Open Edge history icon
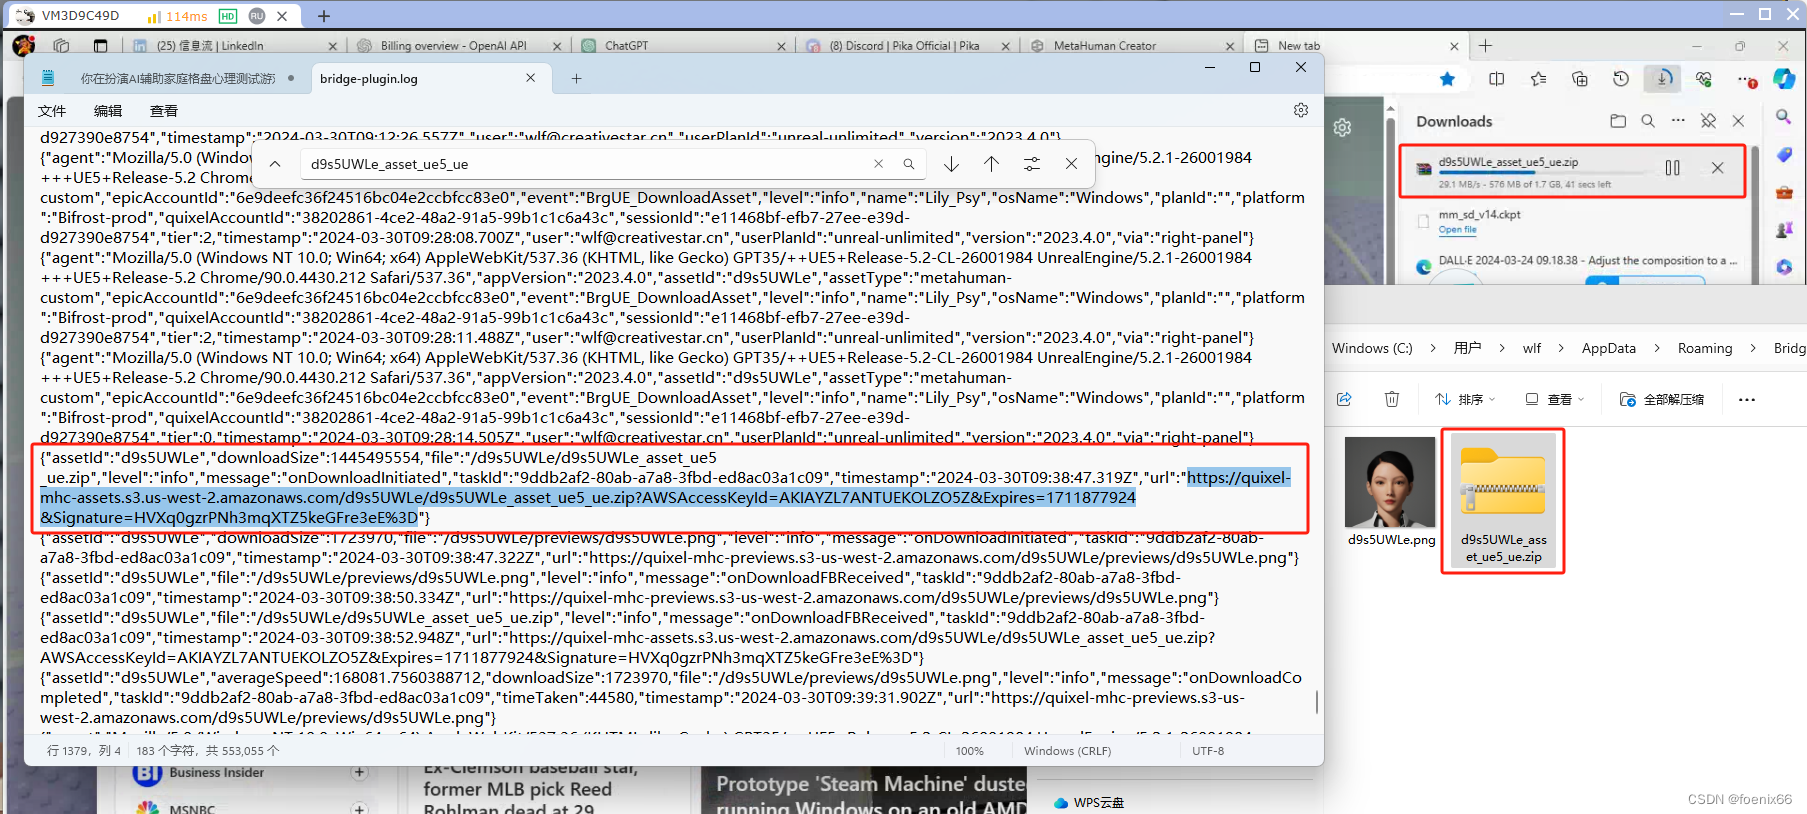Screen dimensions: 1807x814 (1621, 79)
